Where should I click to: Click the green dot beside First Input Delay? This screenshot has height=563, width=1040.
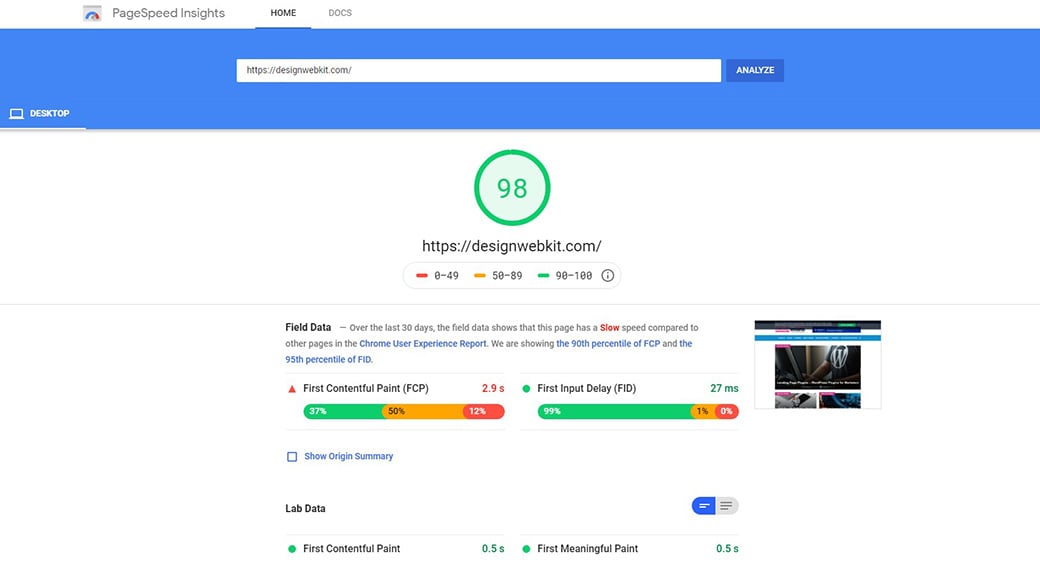point(526,389)
